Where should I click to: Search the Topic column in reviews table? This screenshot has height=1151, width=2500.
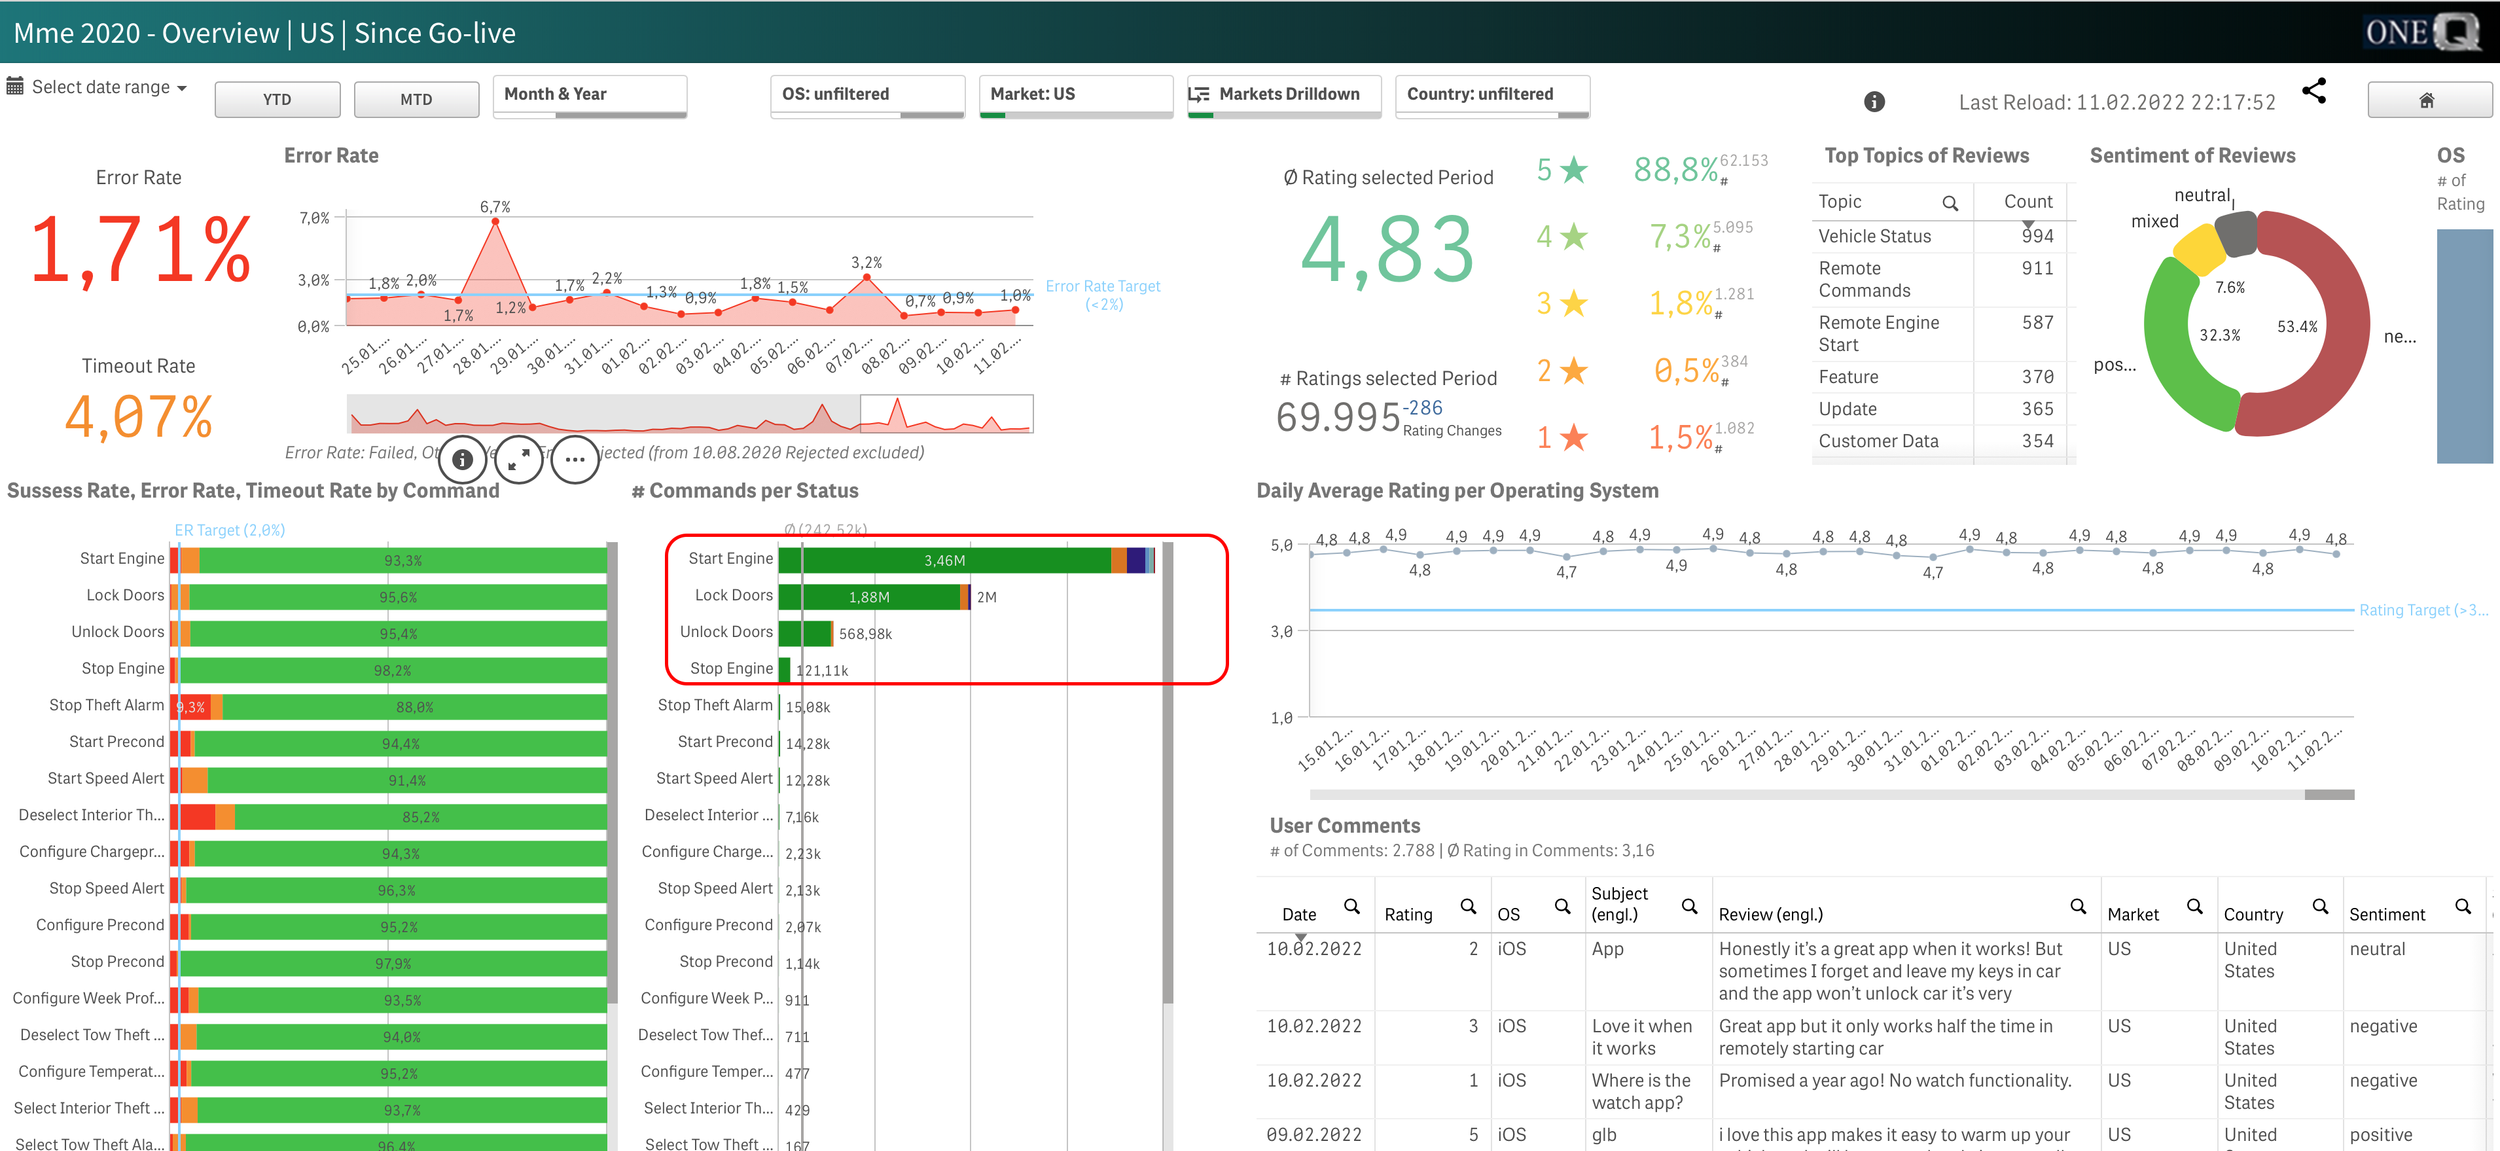click(1949, 203)
